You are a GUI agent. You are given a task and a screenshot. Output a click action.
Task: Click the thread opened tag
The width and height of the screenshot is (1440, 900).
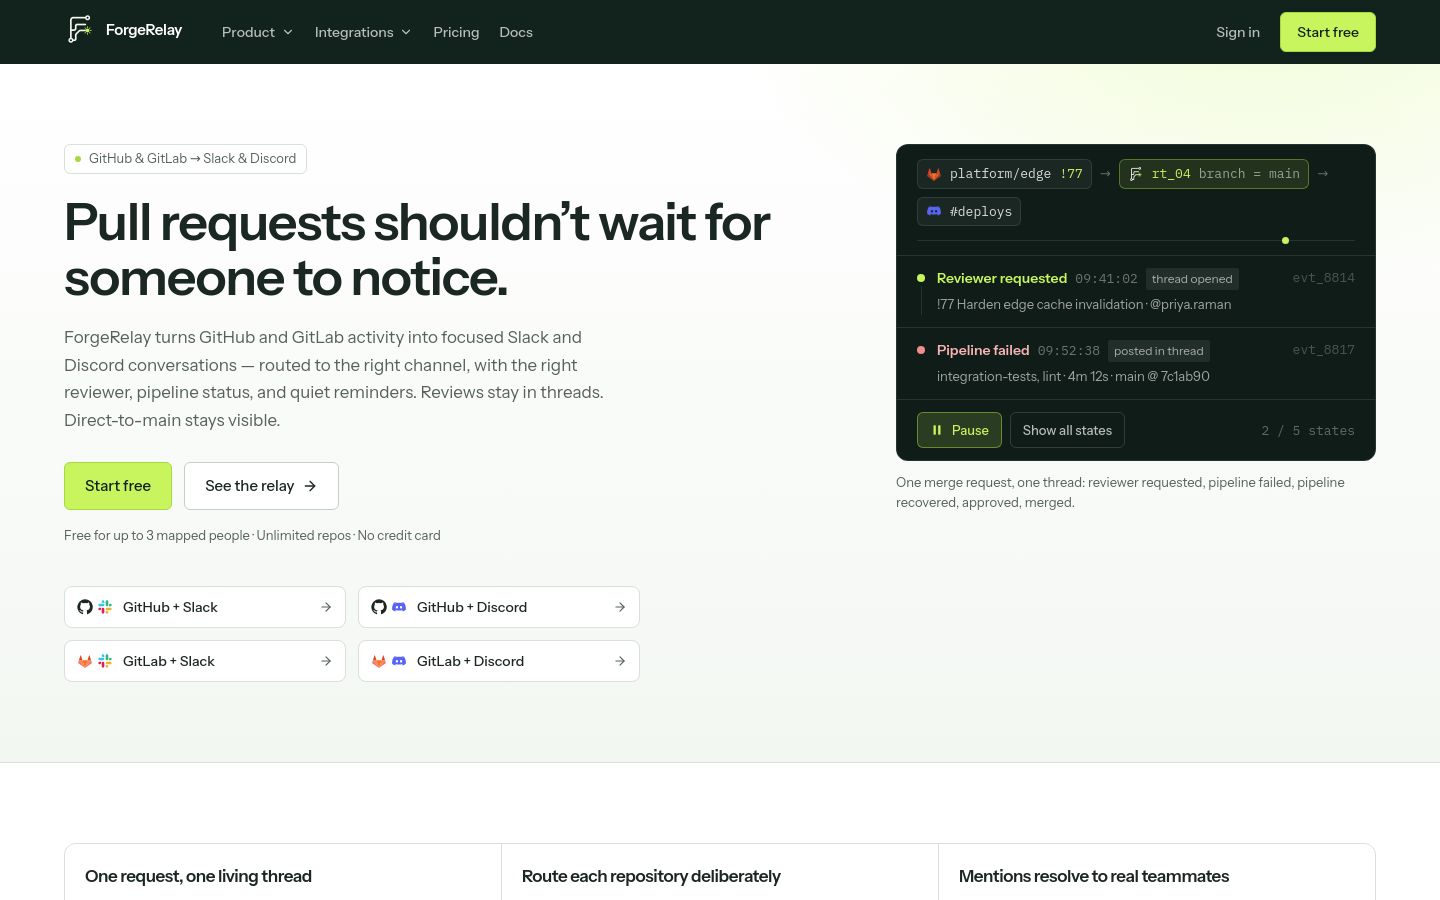coord(1192,279)
